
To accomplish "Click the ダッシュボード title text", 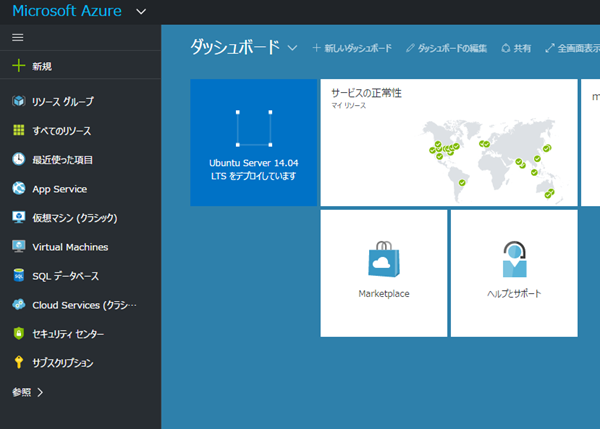I will click(235, 47).
